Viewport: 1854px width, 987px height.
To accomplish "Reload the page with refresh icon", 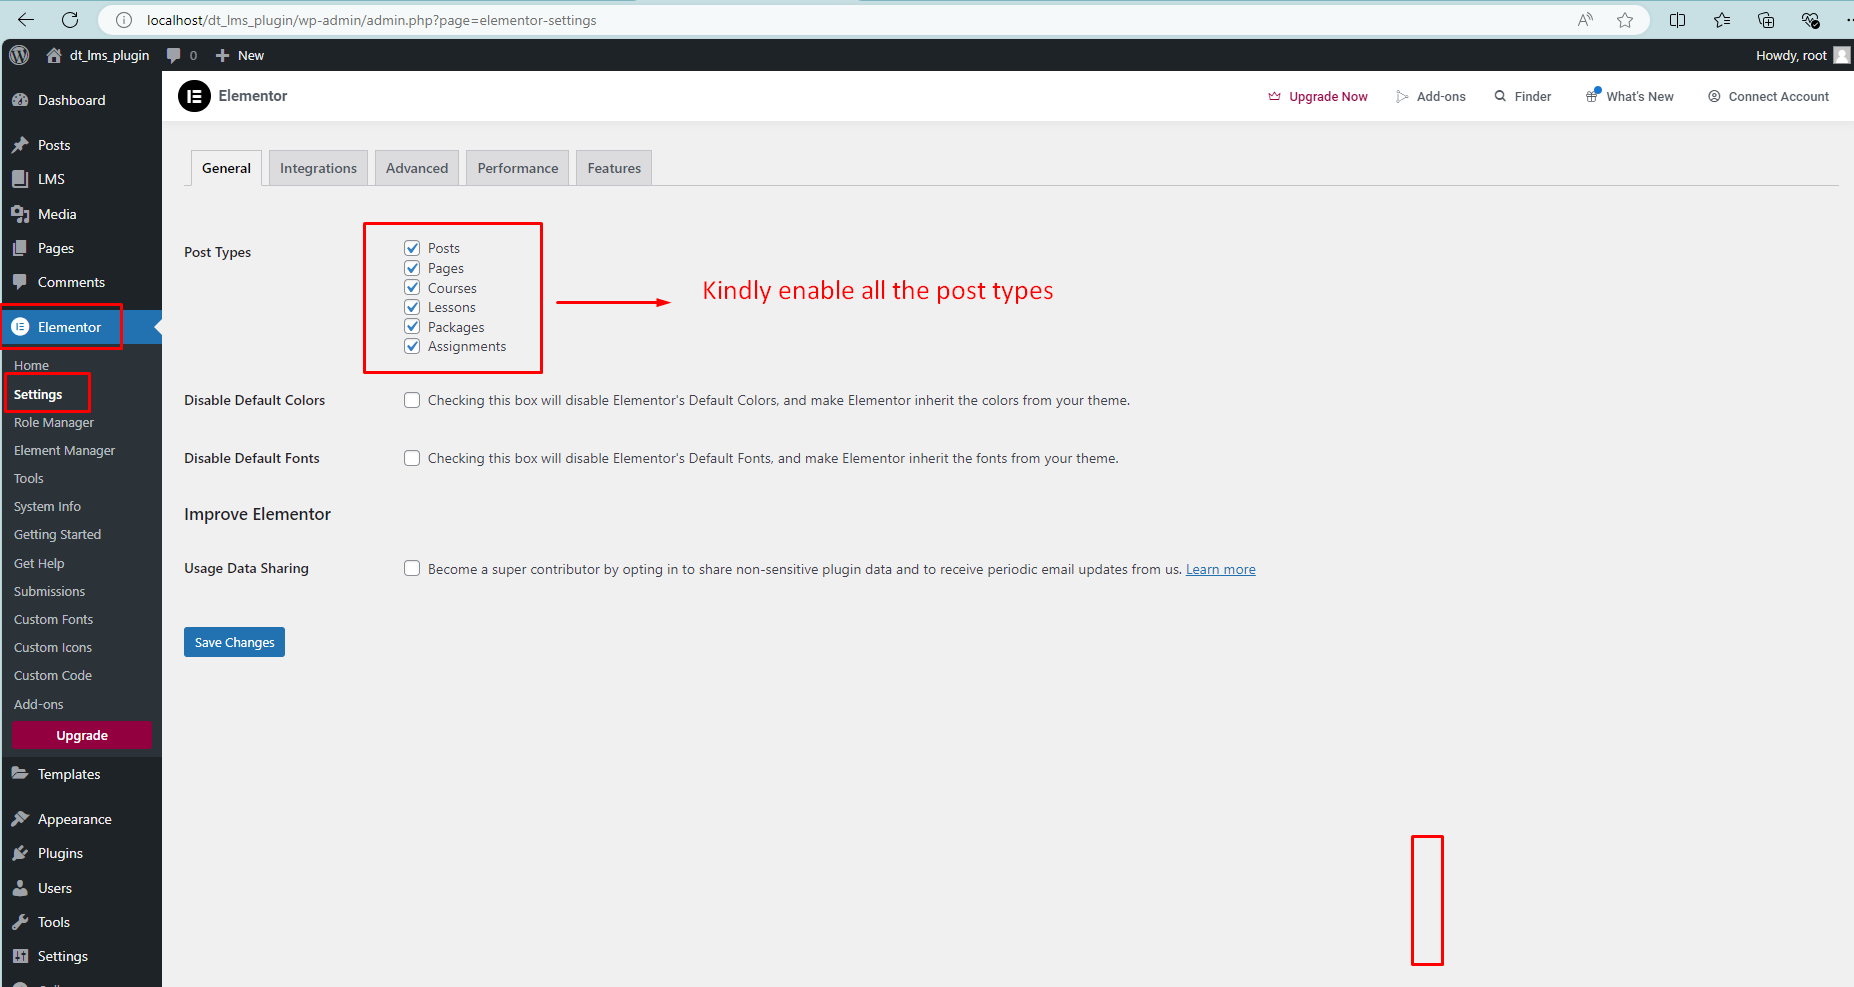I will coord(70,20).
